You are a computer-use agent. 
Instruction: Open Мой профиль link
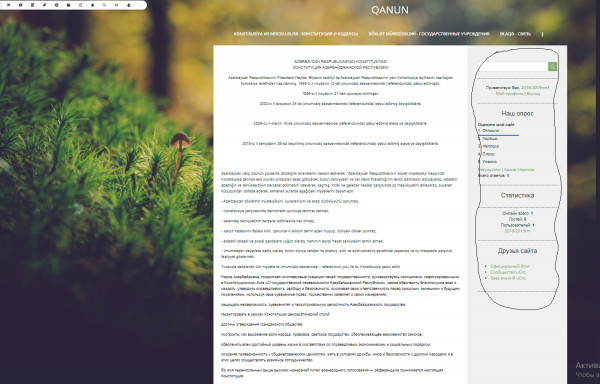509,94
